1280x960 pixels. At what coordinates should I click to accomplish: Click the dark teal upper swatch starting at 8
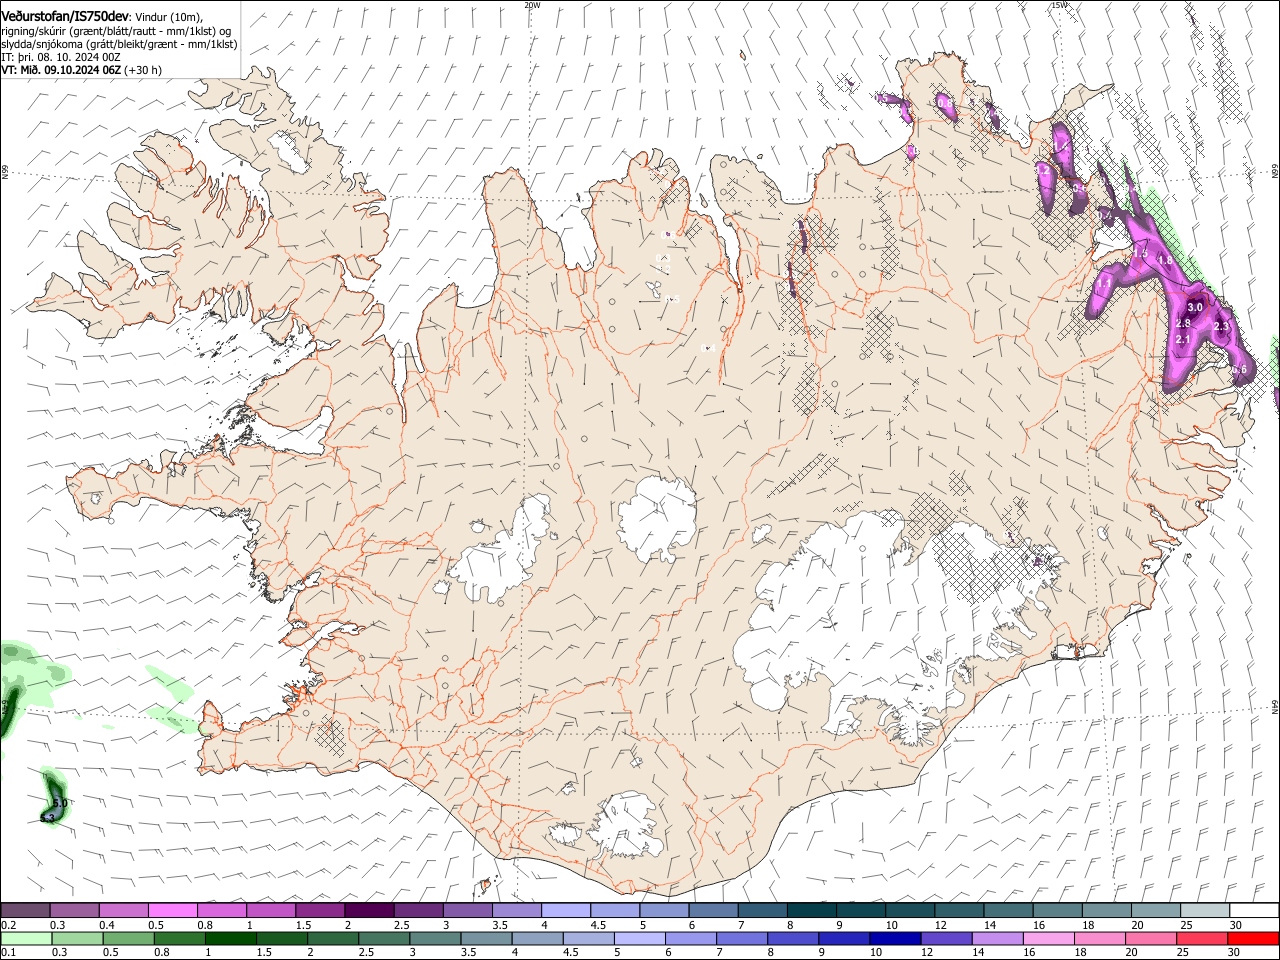pos(811,911)
